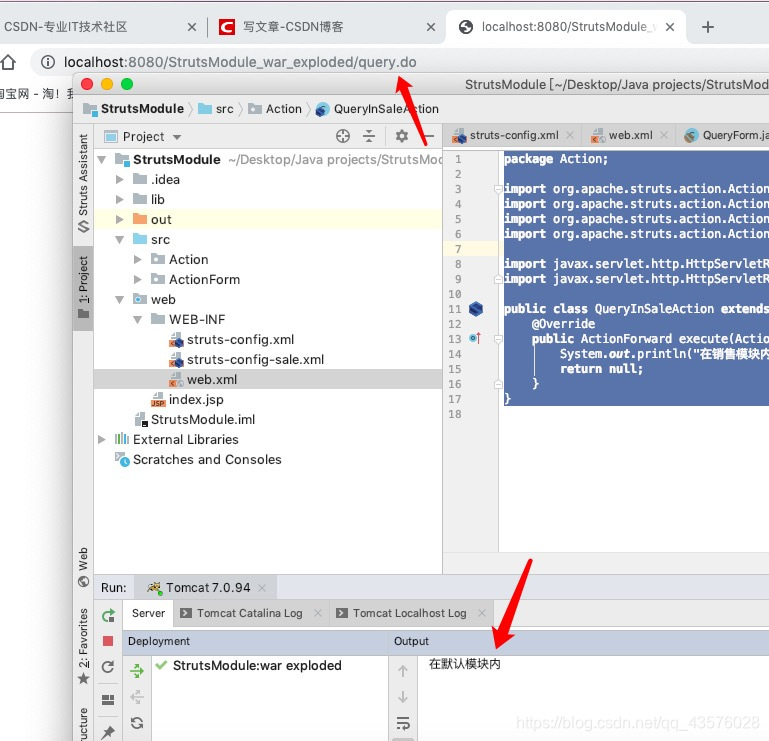Collapse the web folder
This screenshot has height=741, width=769.
coord(120,300)
